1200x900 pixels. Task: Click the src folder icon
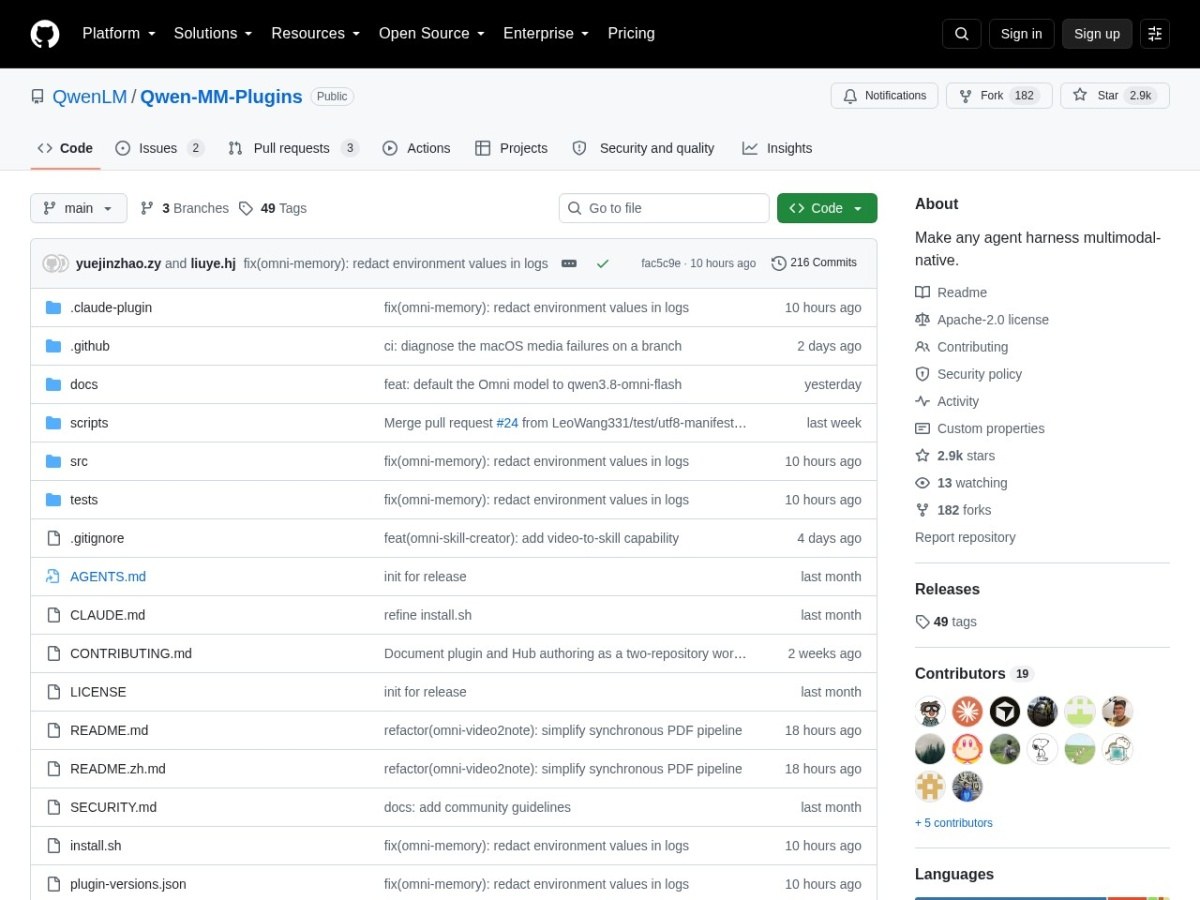pos(54,462)
